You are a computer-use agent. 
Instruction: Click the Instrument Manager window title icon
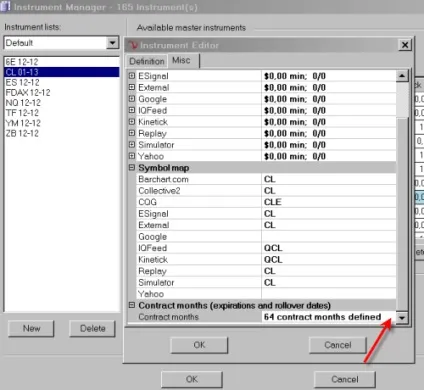click(x=5, y=7)
